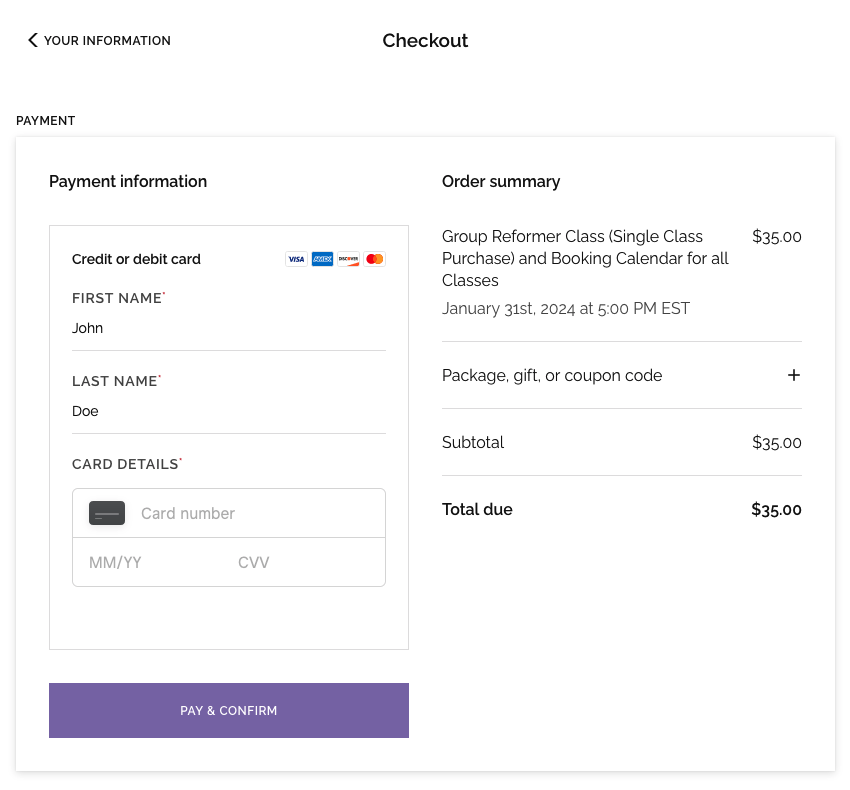Expand the coupon code plus icon

794,375
